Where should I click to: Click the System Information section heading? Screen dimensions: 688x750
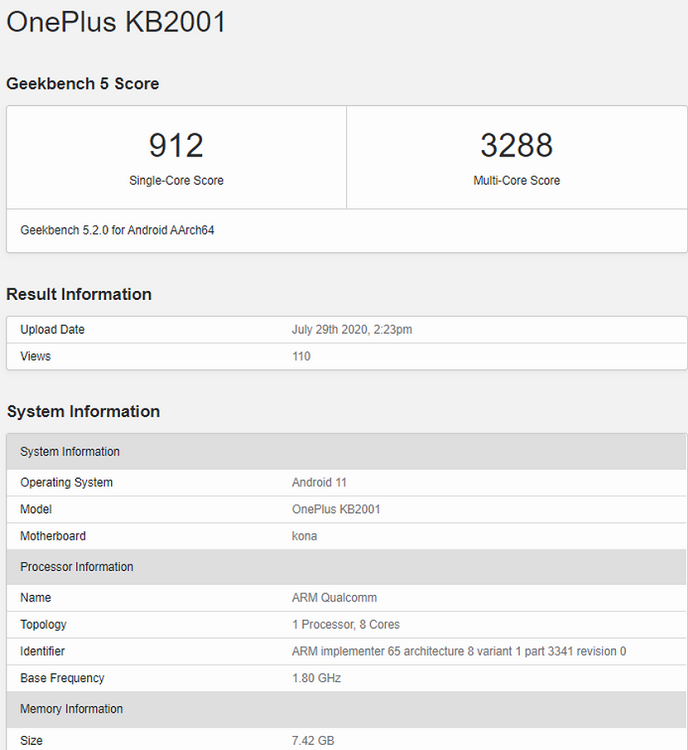(x=83, y=411)
